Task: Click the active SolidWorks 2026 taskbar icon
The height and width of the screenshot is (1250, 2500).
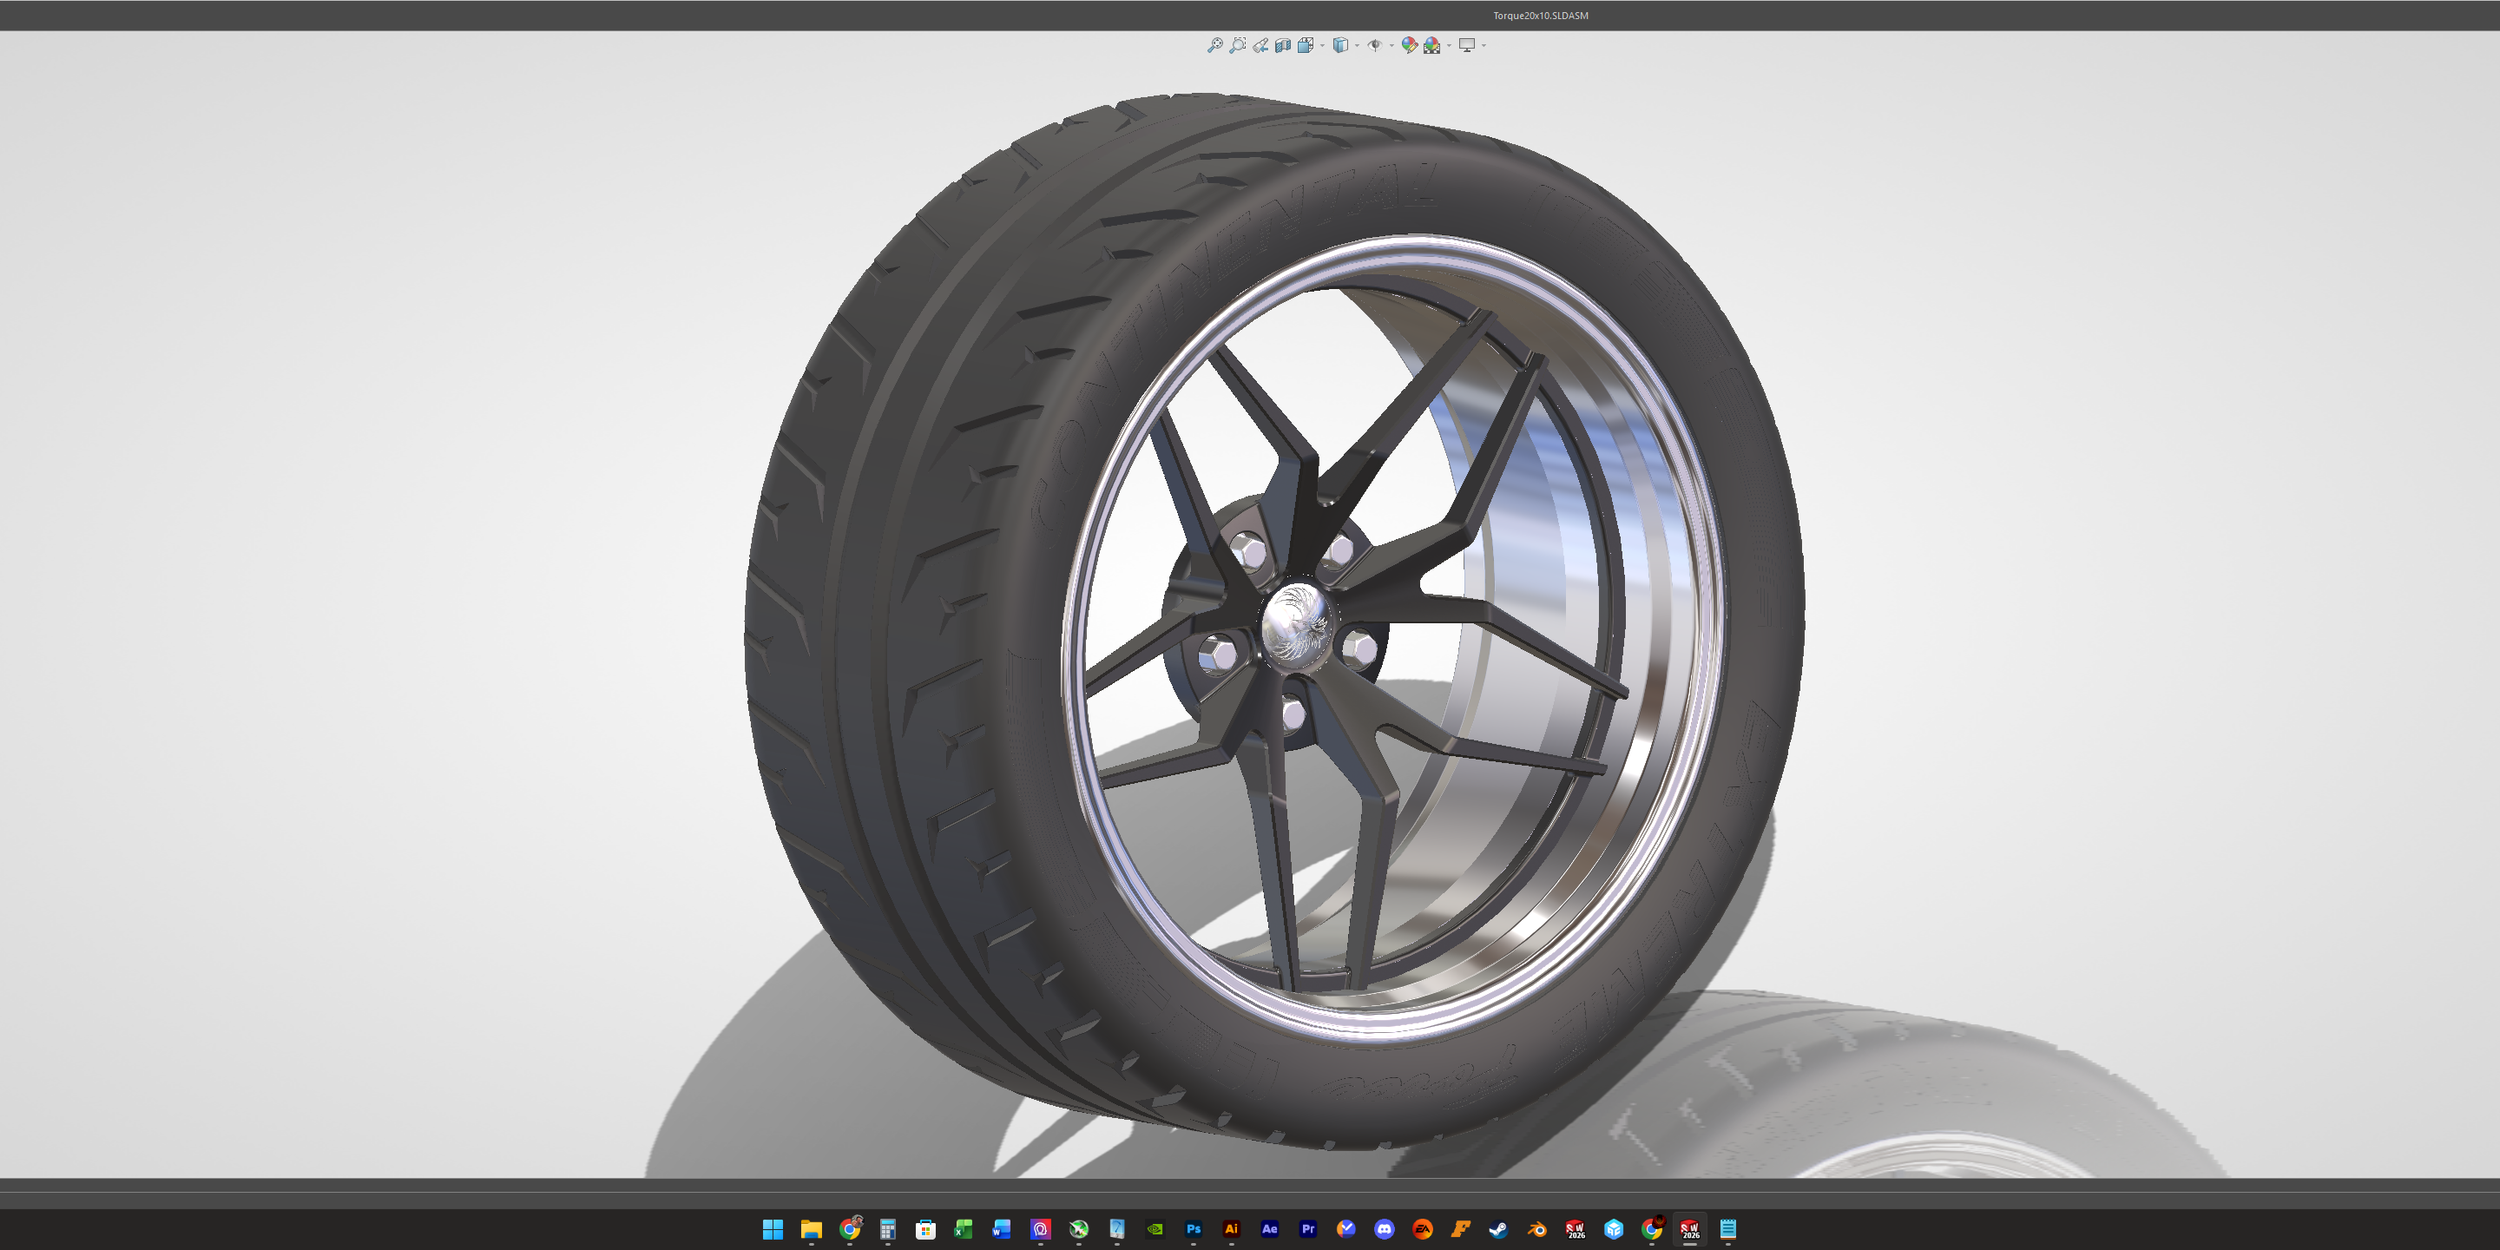Action: pos(1690,1229)
